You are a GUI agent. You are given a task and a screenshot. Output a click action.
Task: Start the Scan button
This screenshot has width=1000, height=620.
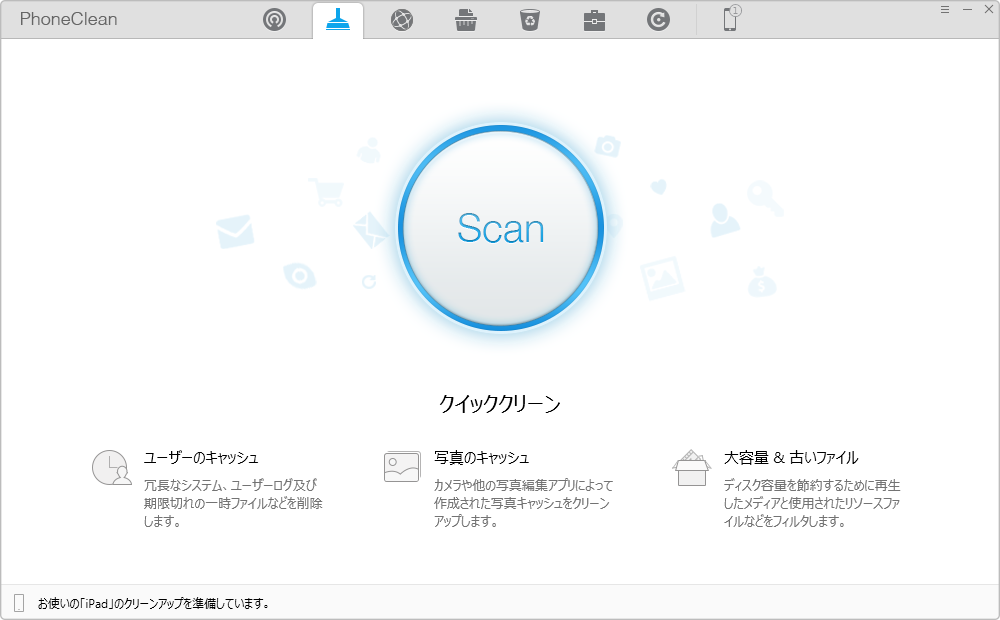coord(501,228)
